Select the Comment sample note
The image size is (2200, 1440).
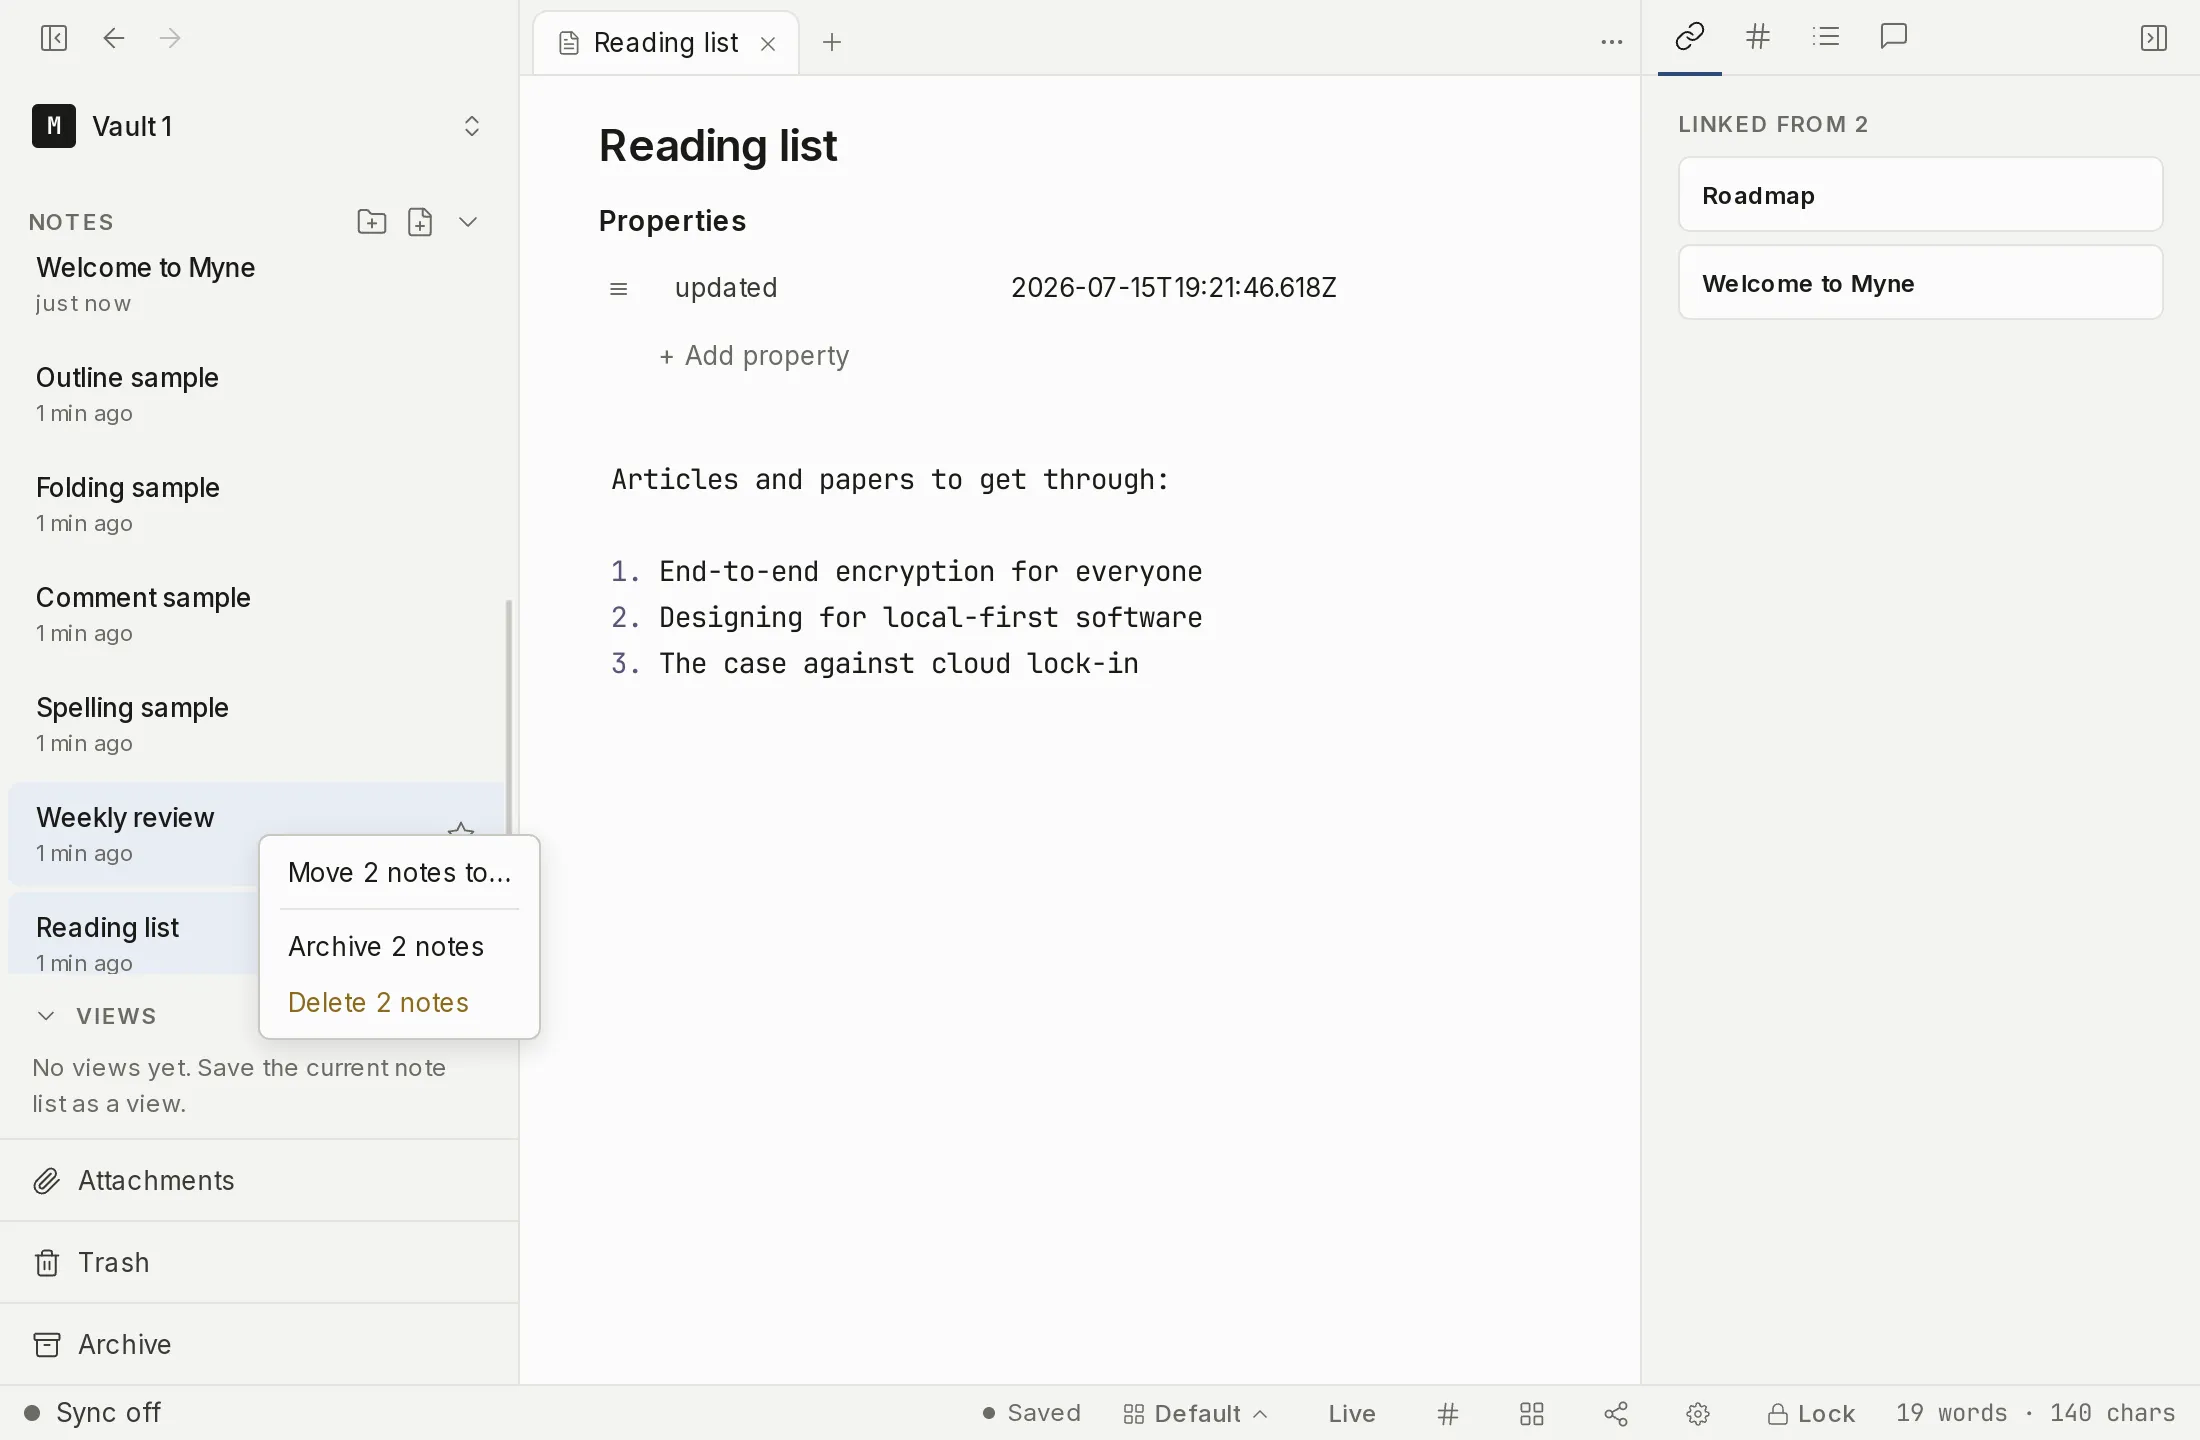(x=256, y=615)
